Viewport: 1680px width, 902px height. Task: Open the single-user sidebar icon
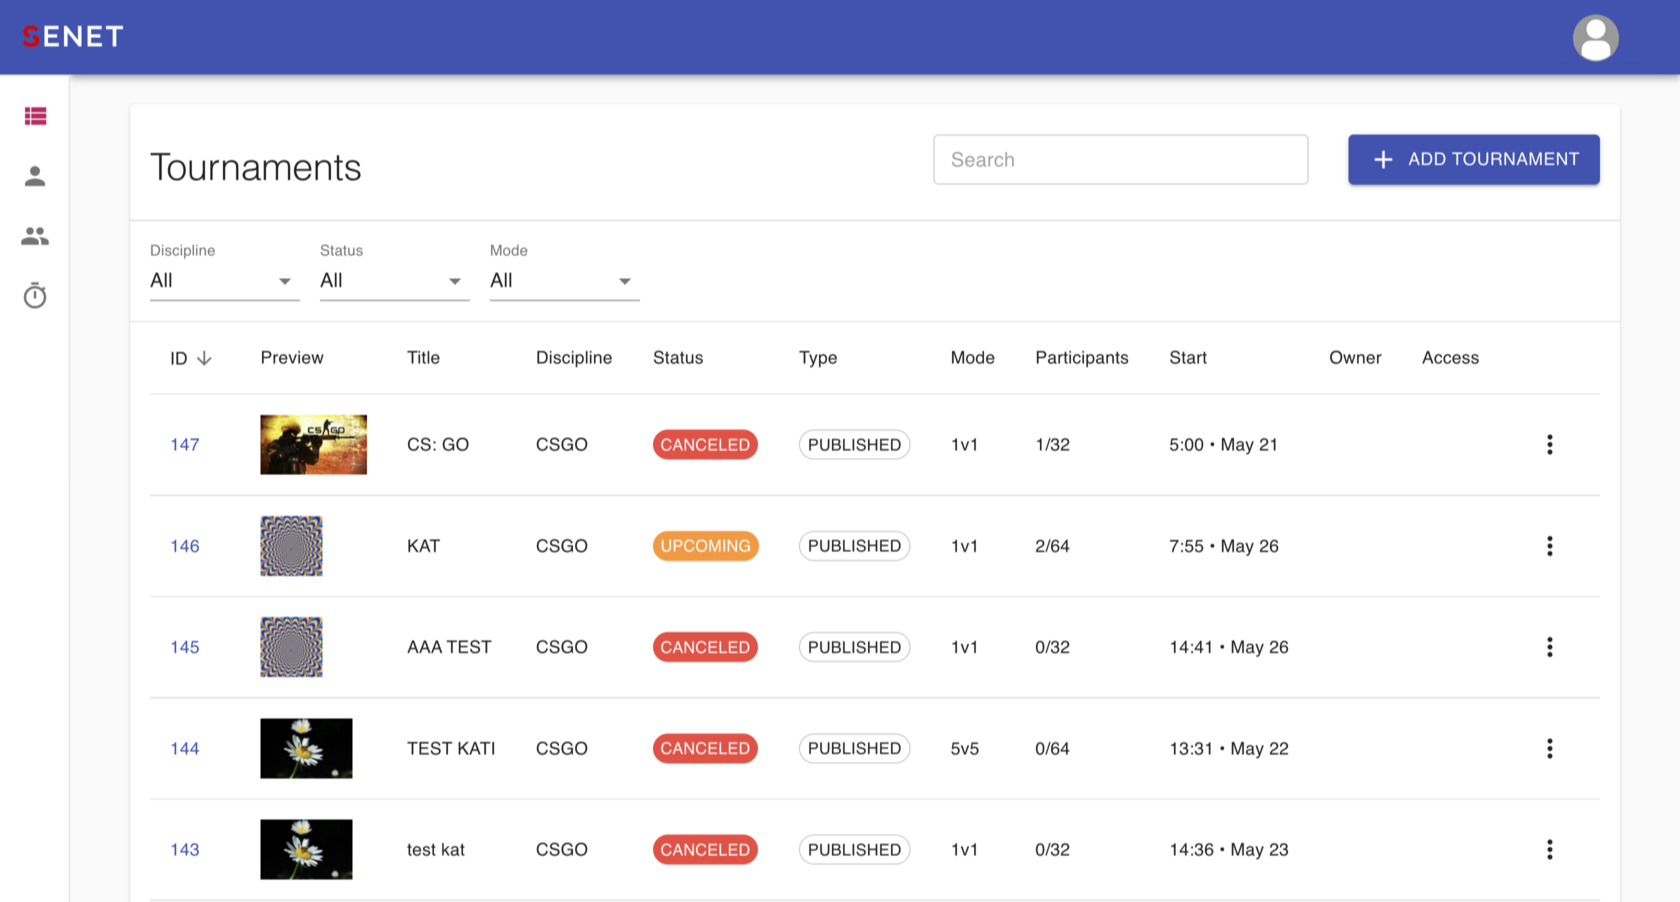click(35, 176)
